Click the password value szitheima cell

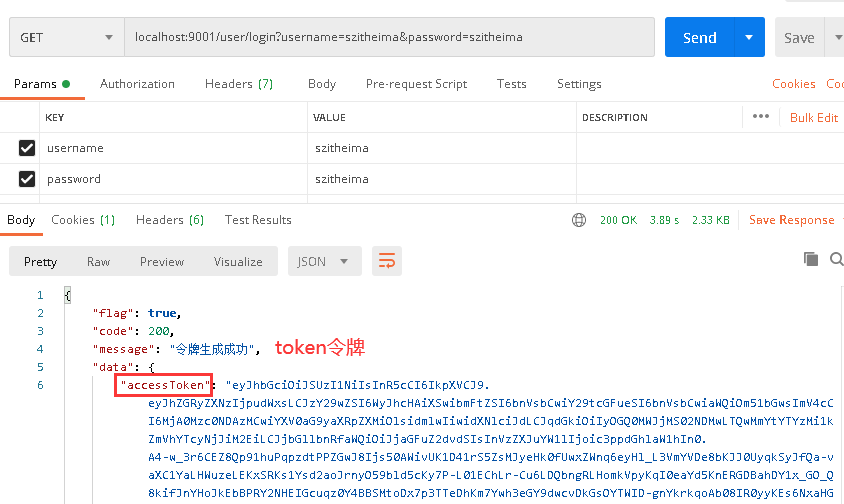pos(442,179)
